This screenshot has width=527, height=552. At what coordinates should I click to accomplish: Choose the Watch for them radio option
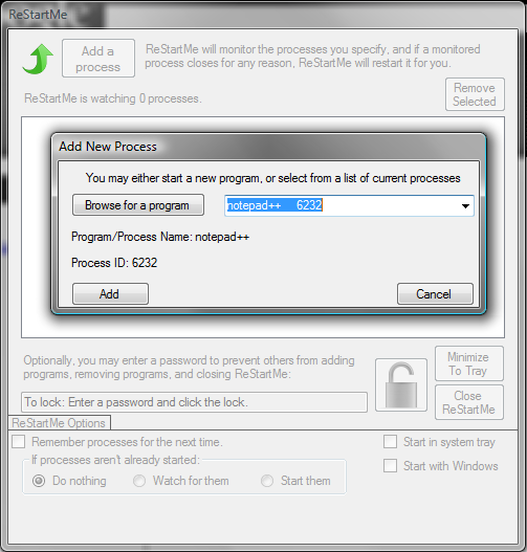click(139, 481)
